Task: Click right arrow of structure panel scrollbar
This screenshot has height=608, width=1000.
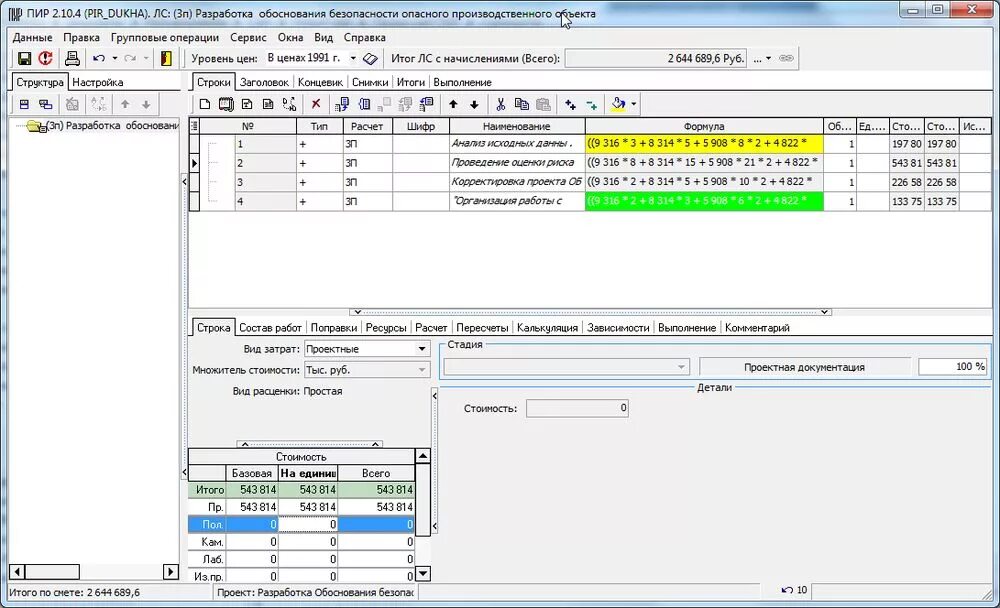Action: tap(170, 572)
